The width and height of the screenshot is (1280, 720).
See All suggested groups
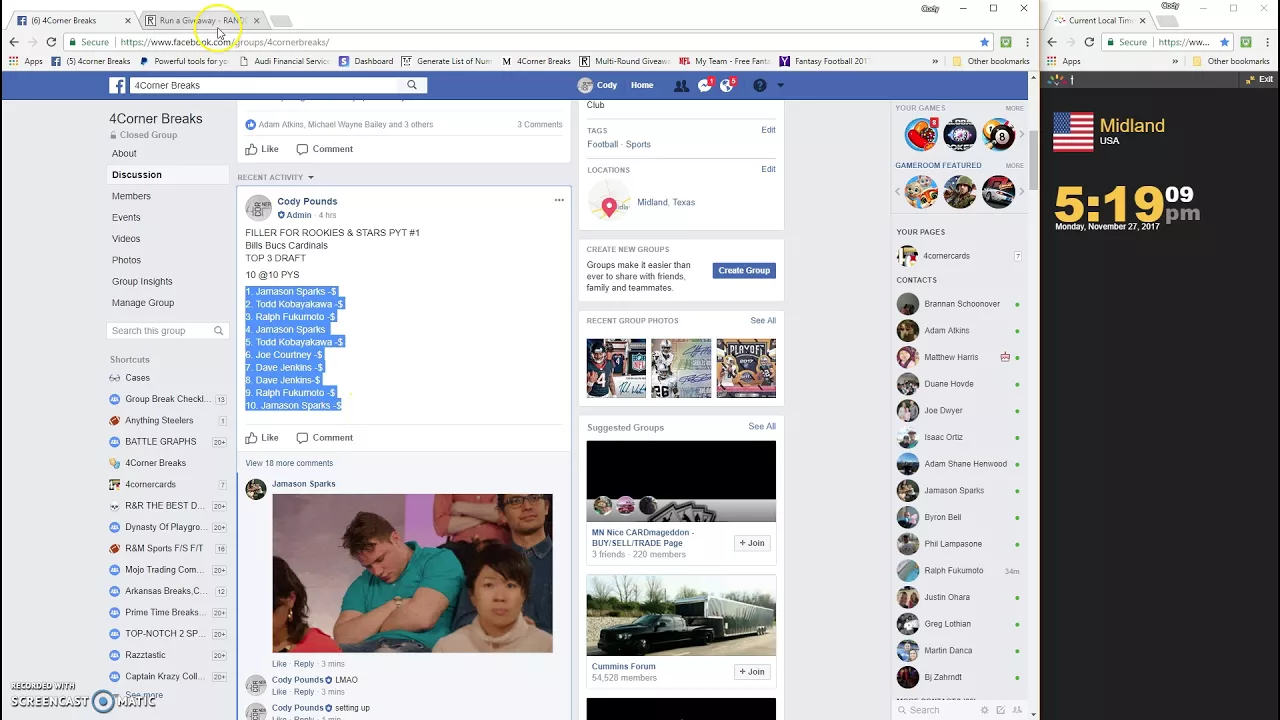pos(762,426)
